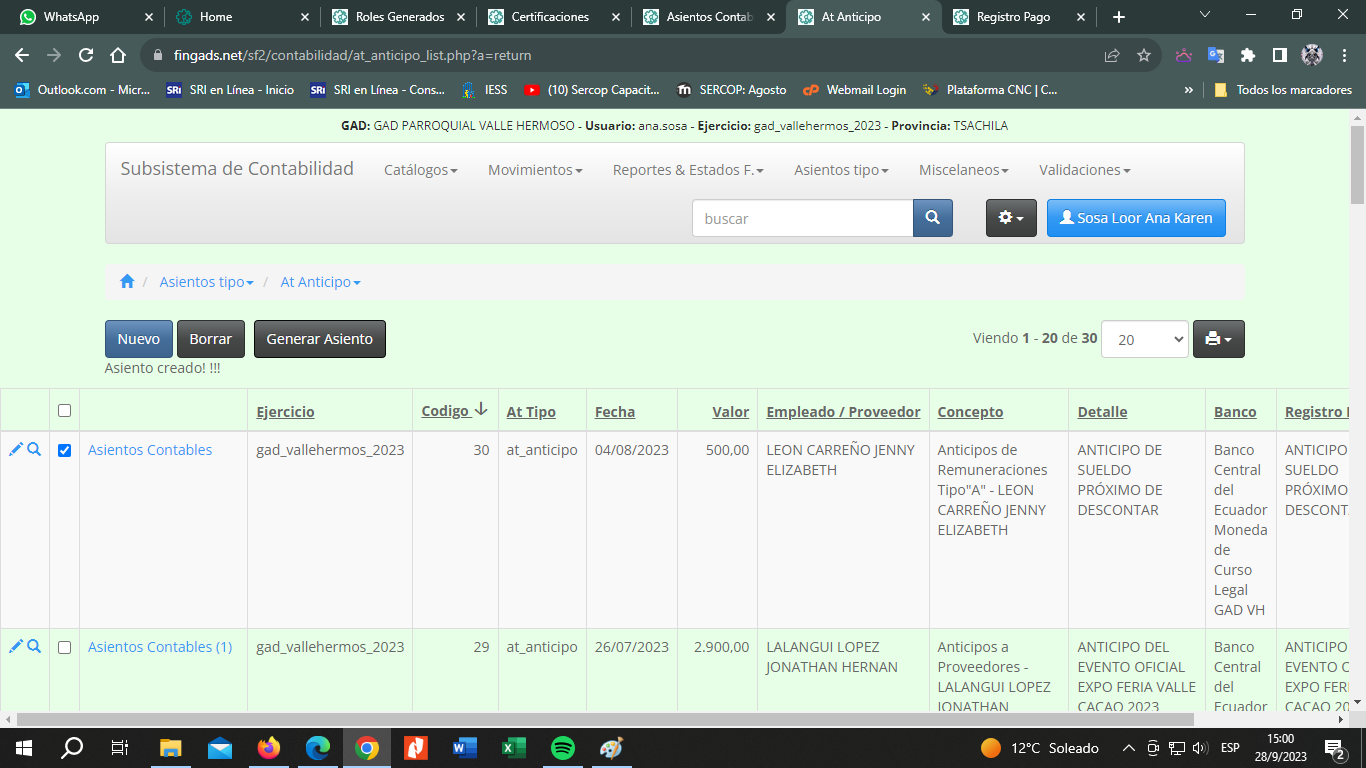Open the Movimientos menu
Viewport: 1366px width, 768px height.
[x=534, y=170]
